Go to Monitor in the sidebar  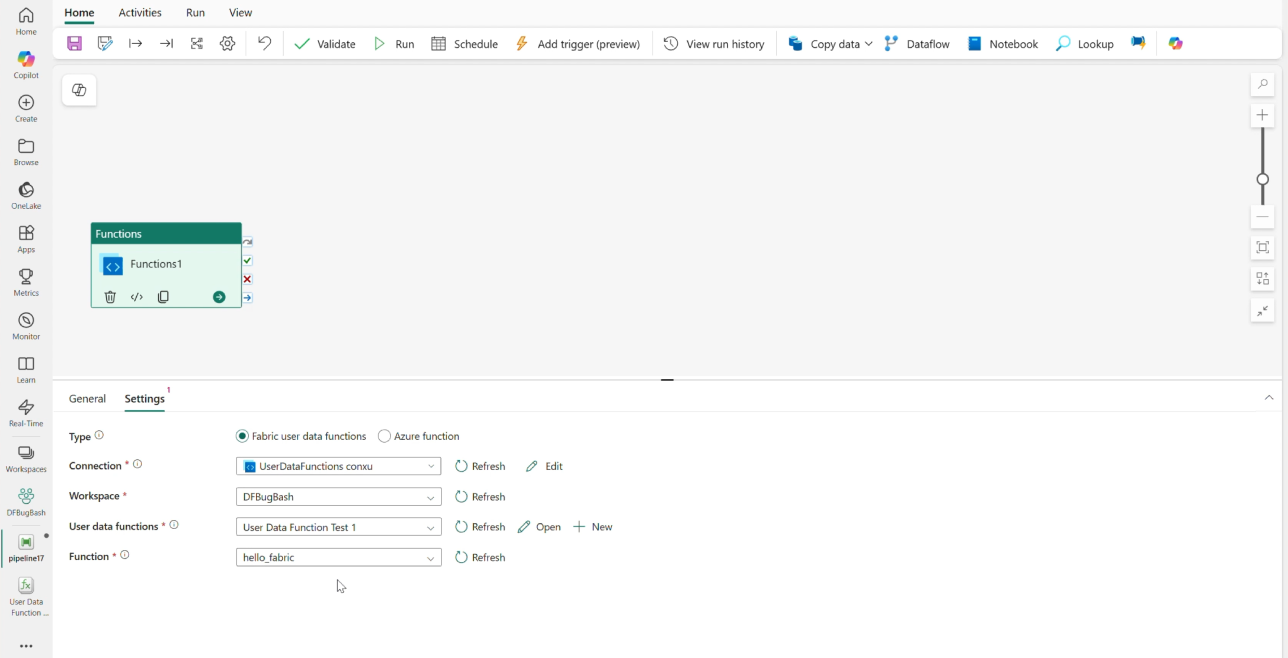pos(26,326)
